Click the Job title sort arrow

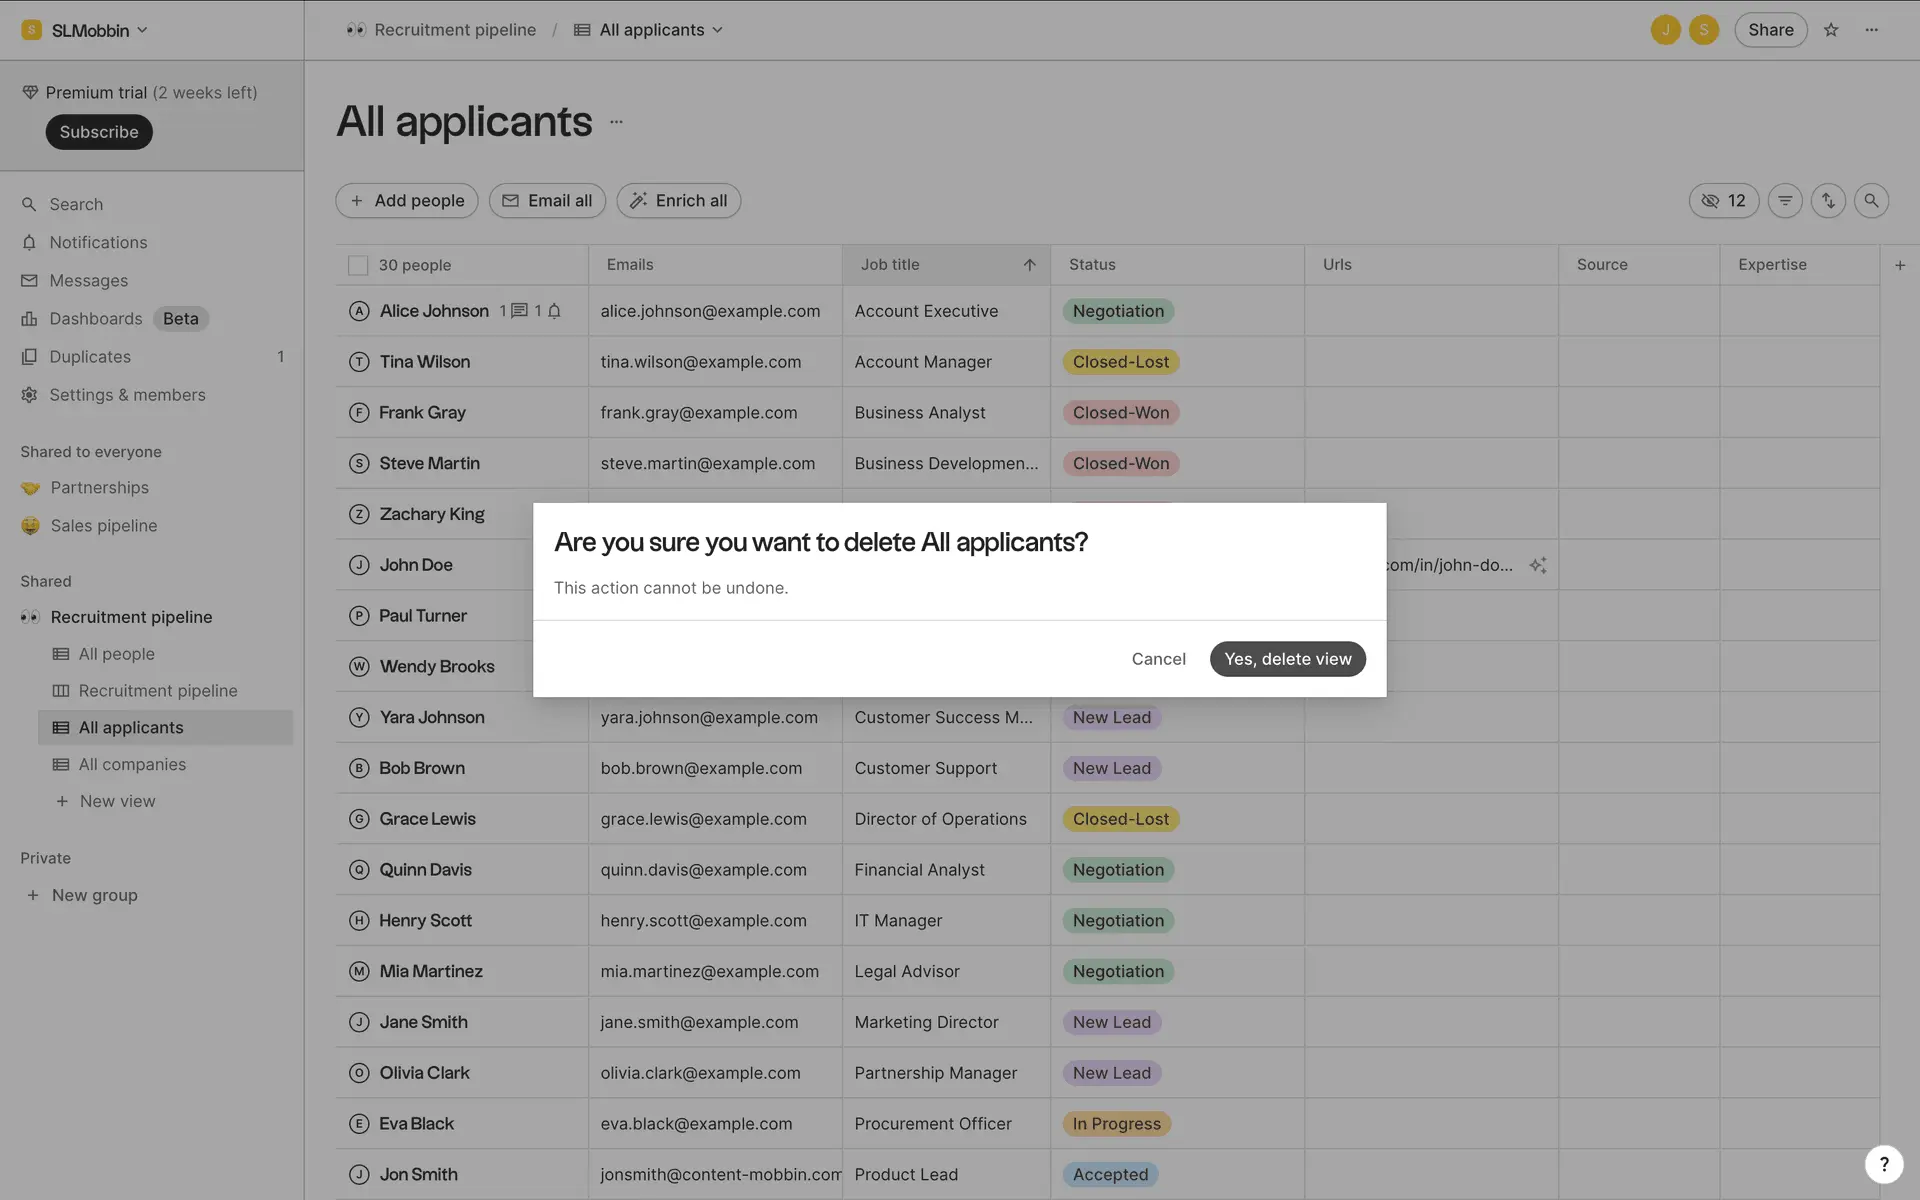[1029, 265]
